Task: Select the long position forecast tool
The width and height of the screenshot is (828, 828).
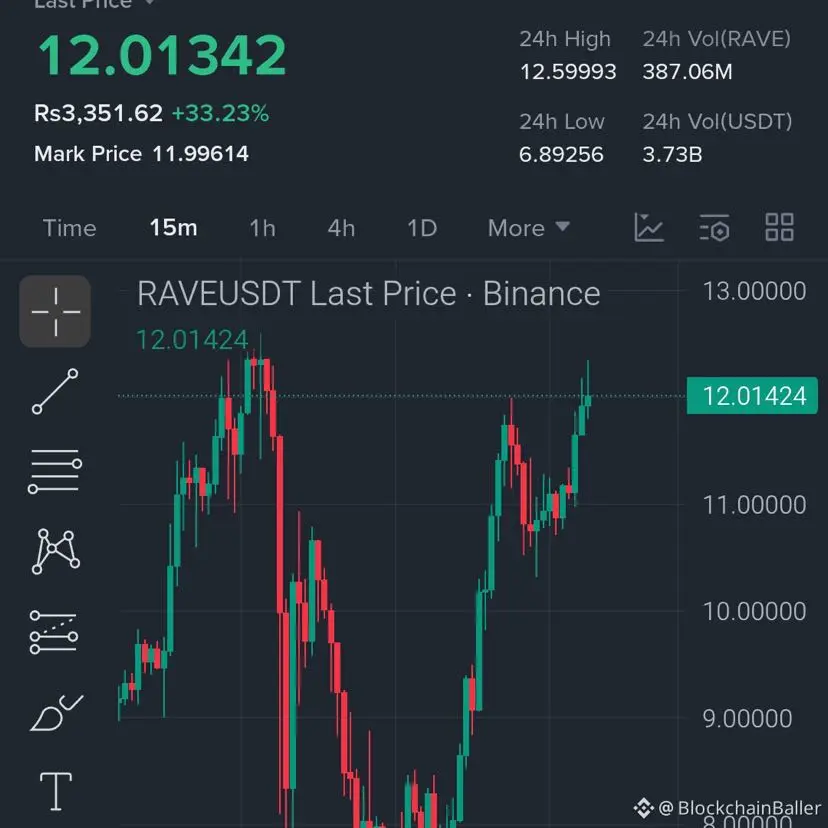Action: 54,632
